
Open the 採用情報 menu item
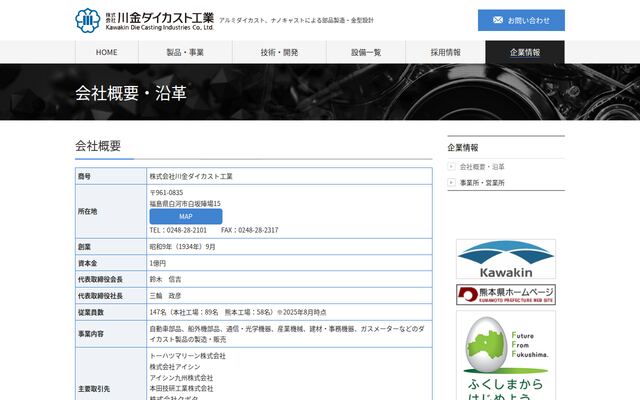click(445, 52)
